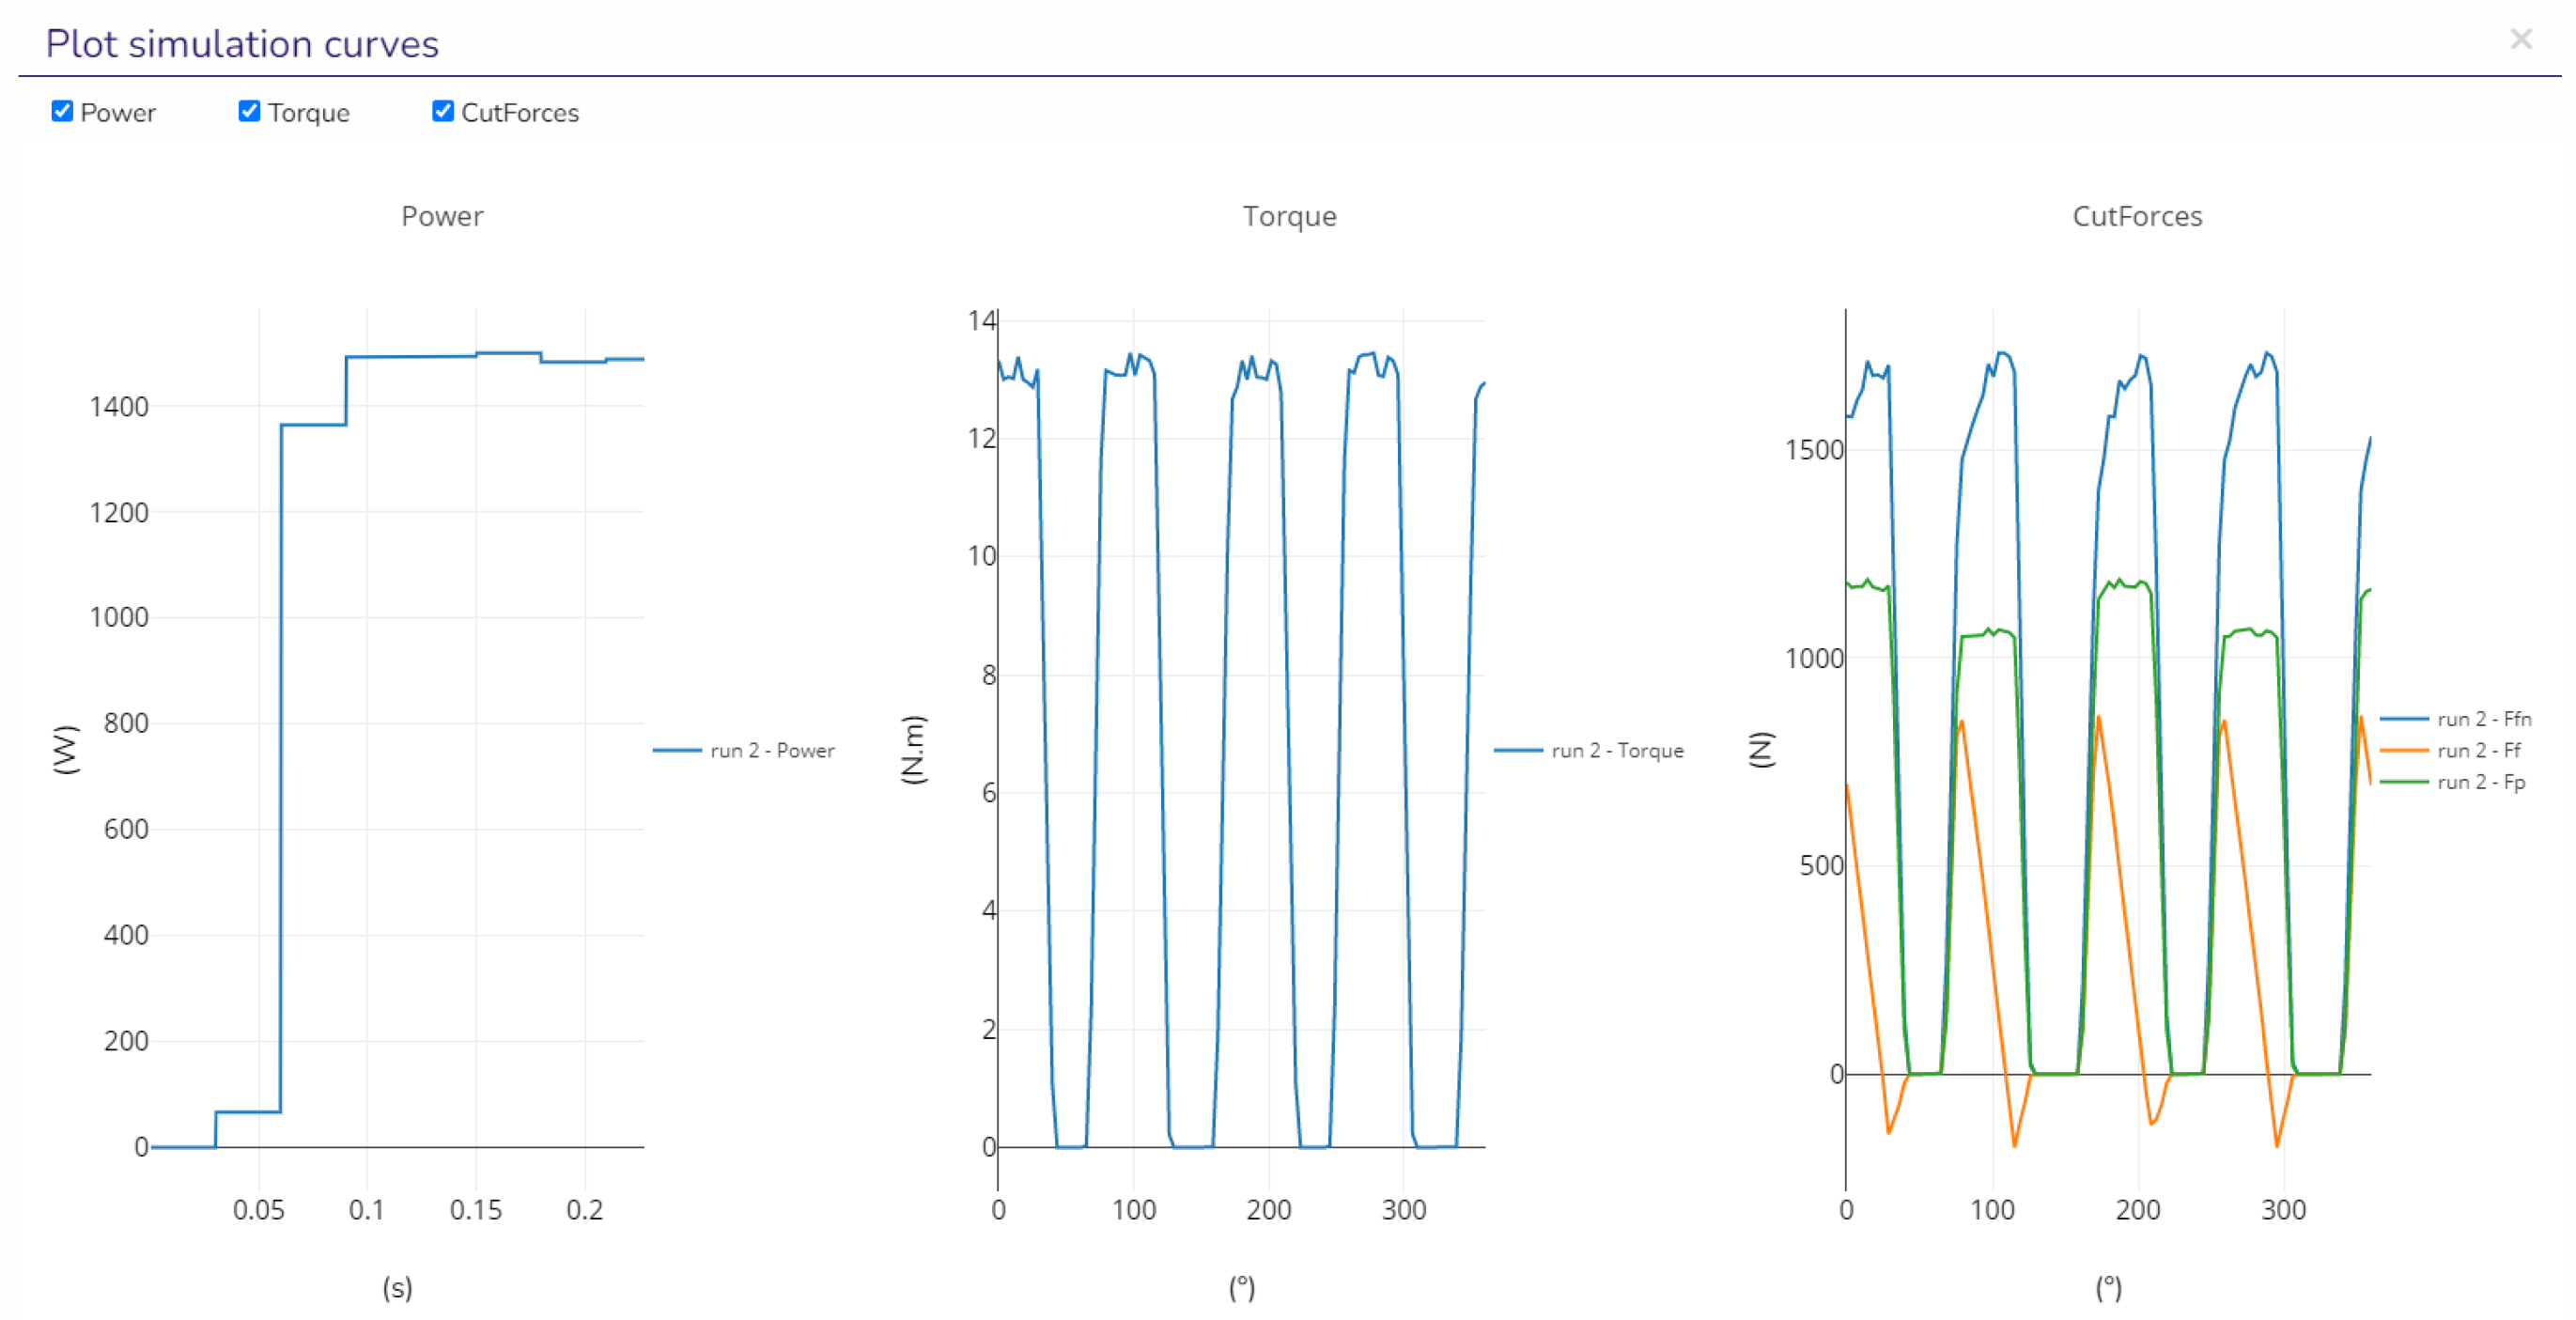
Task: Click the CutForces chart title
Action: (x=2137, y=216)
